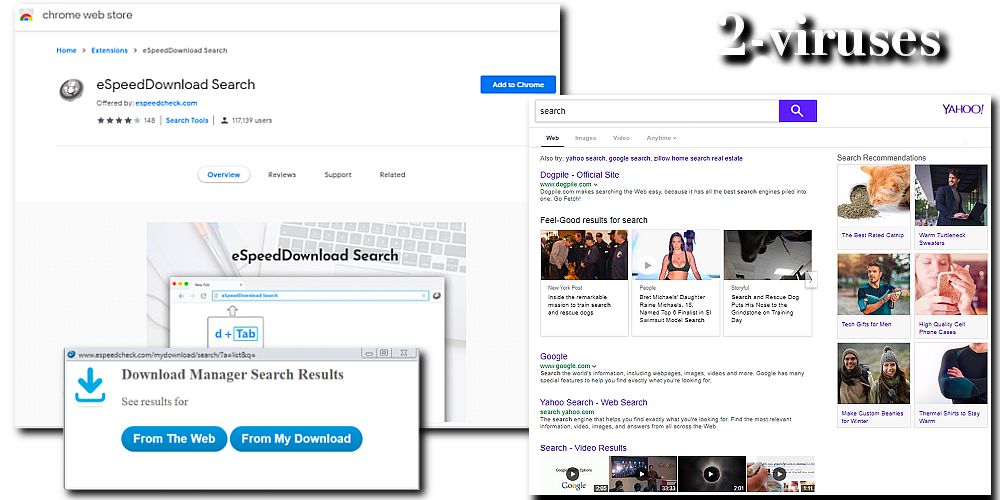Screen dimensions: 1000x500
Task: Open the Yahoo Search - Web Search result
Action: [594, 402]
